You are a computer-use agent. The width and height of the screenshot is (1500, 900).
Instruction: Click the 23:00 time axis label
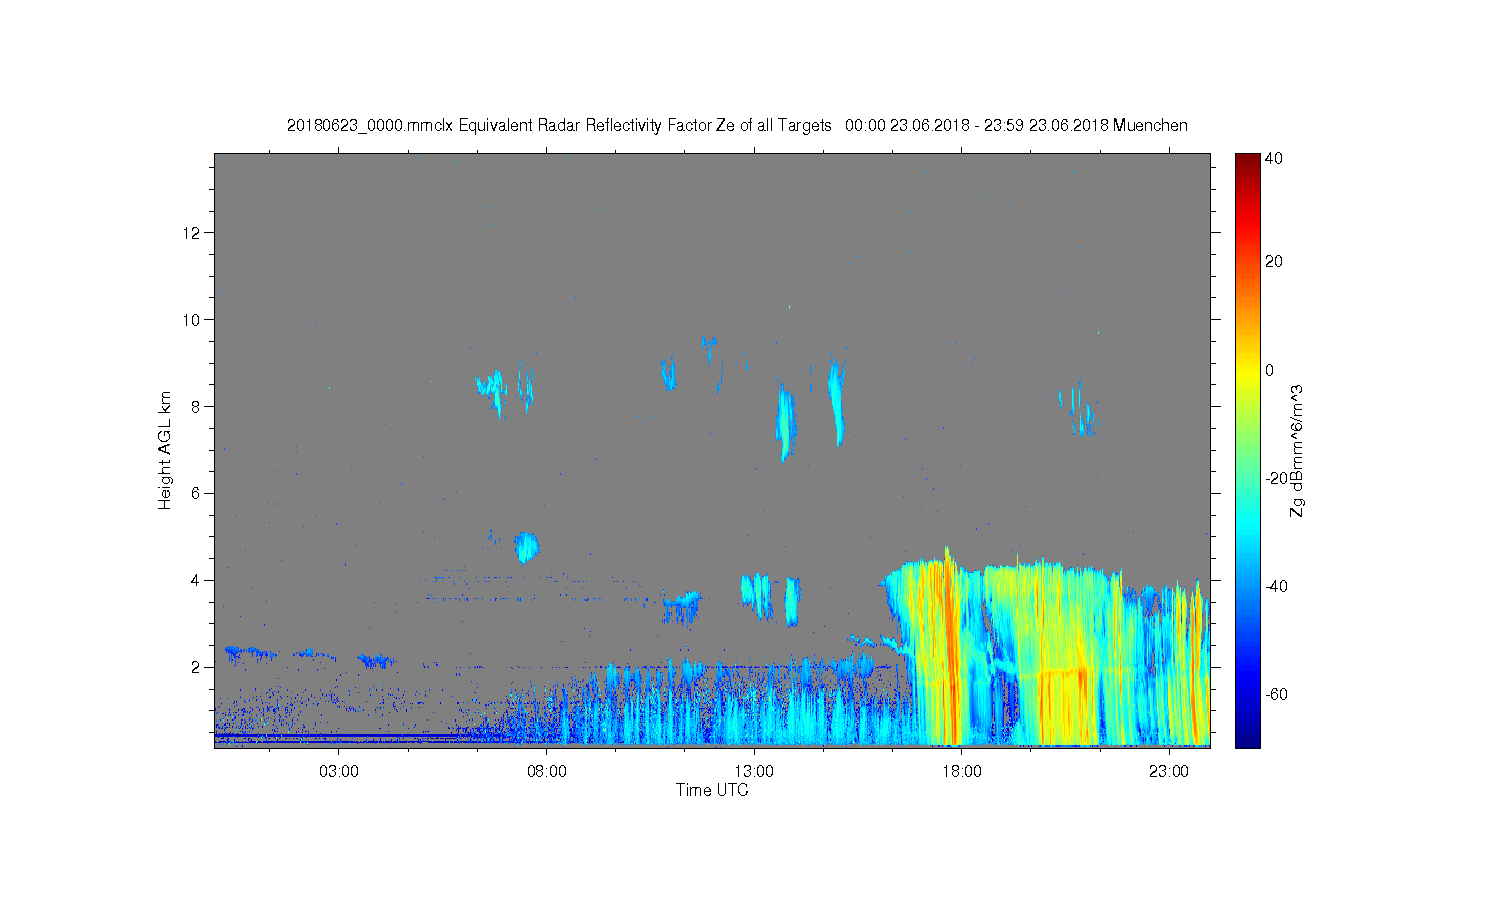coord(1169,772)
